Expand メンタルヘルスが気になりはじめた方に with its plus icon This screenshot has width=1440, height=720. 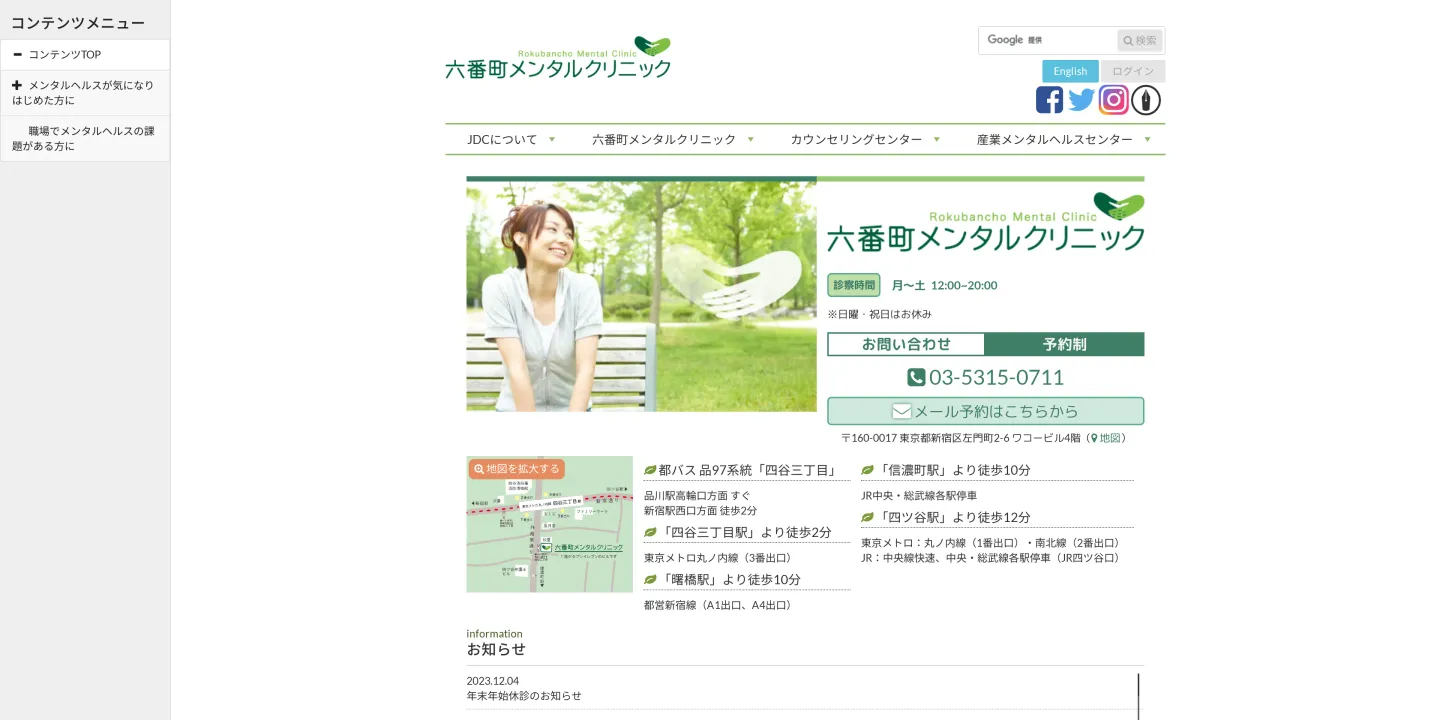pos(17,85)
